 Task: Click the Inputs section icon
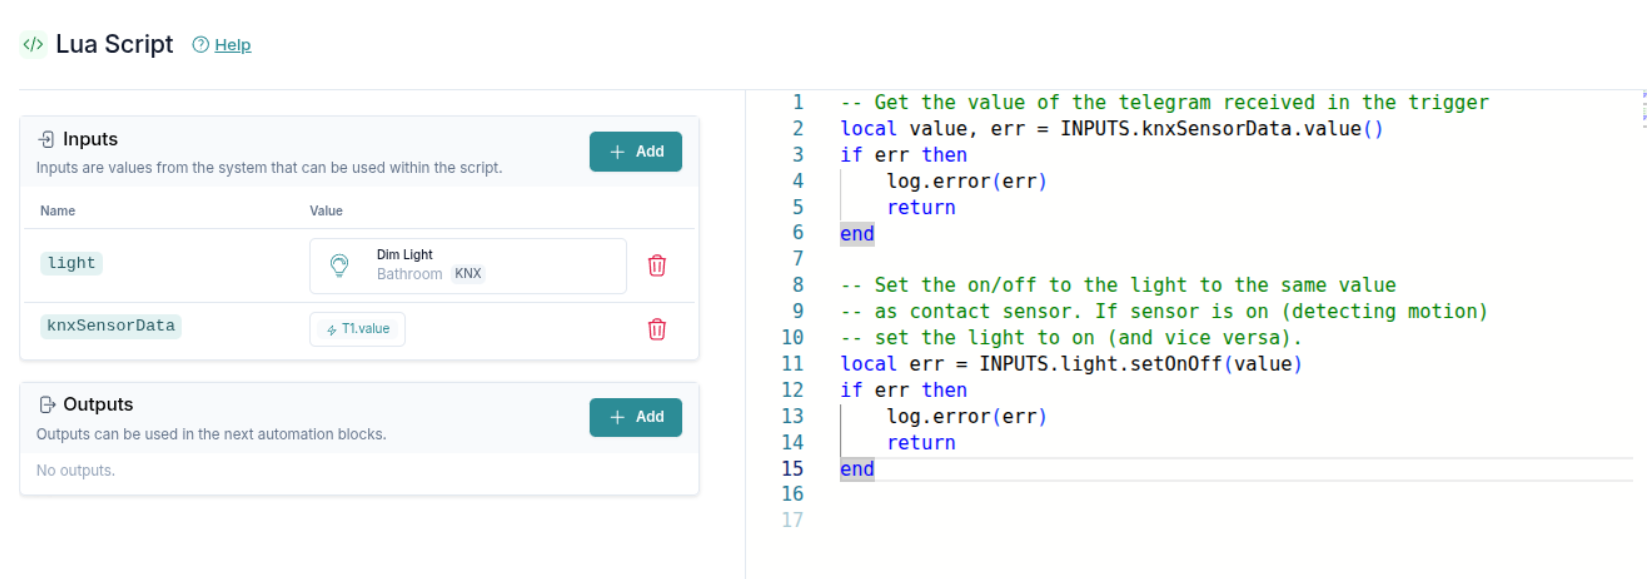46,139
